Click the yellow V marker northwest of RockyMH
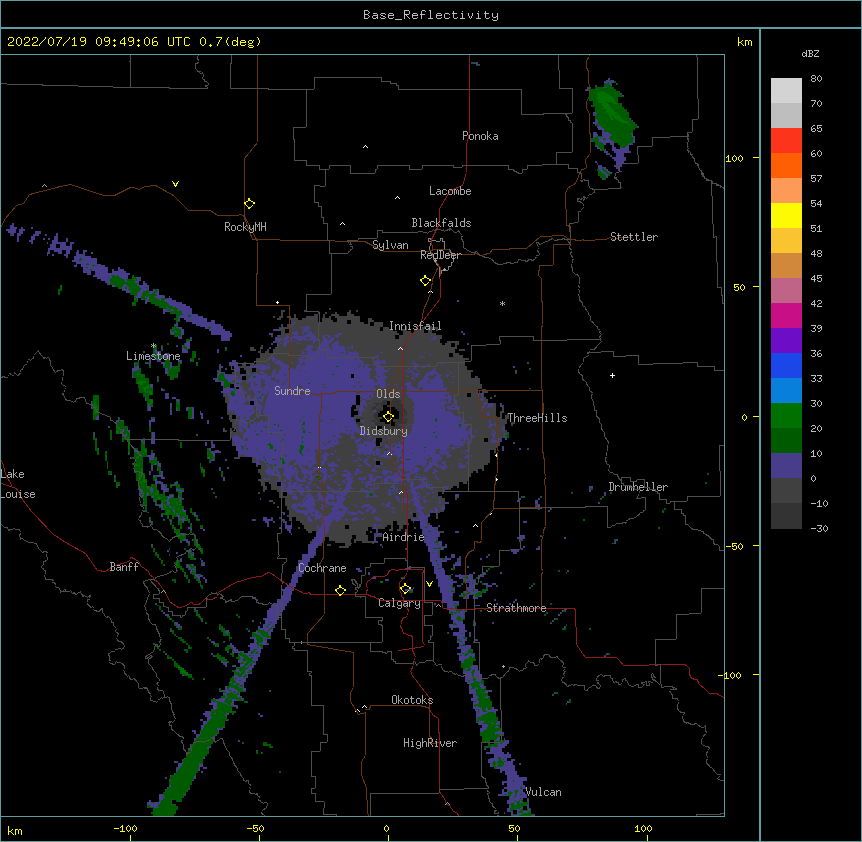This screenshot has height=842, width=862. (175, 184)
